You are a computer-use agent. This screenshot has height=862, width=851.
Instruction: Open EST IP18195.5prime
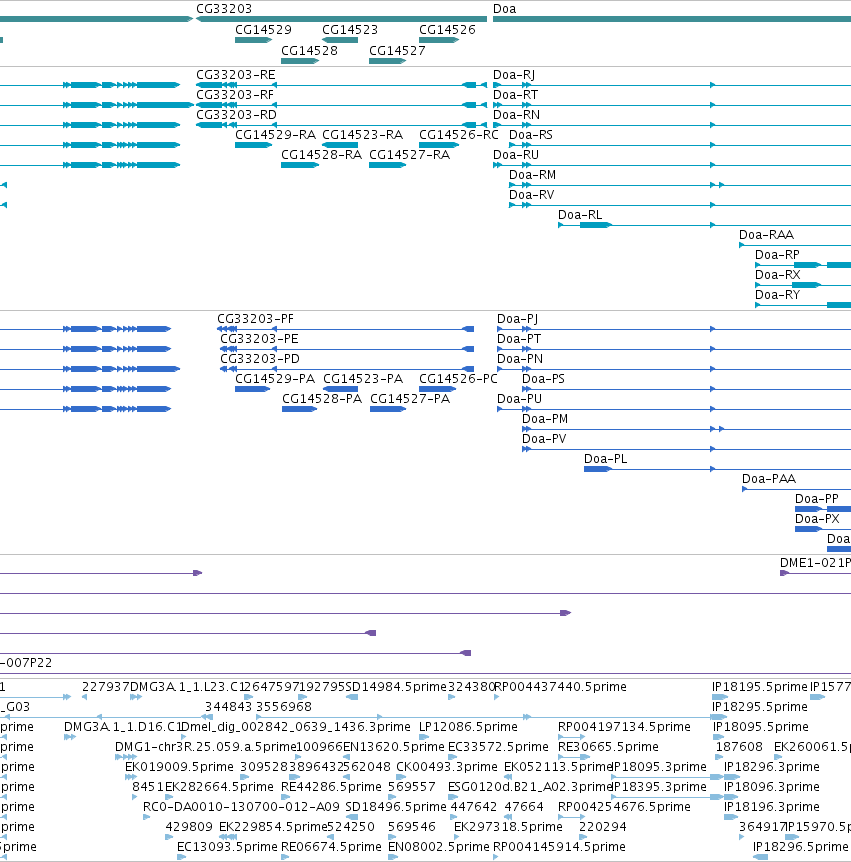[x=759, y=687]
